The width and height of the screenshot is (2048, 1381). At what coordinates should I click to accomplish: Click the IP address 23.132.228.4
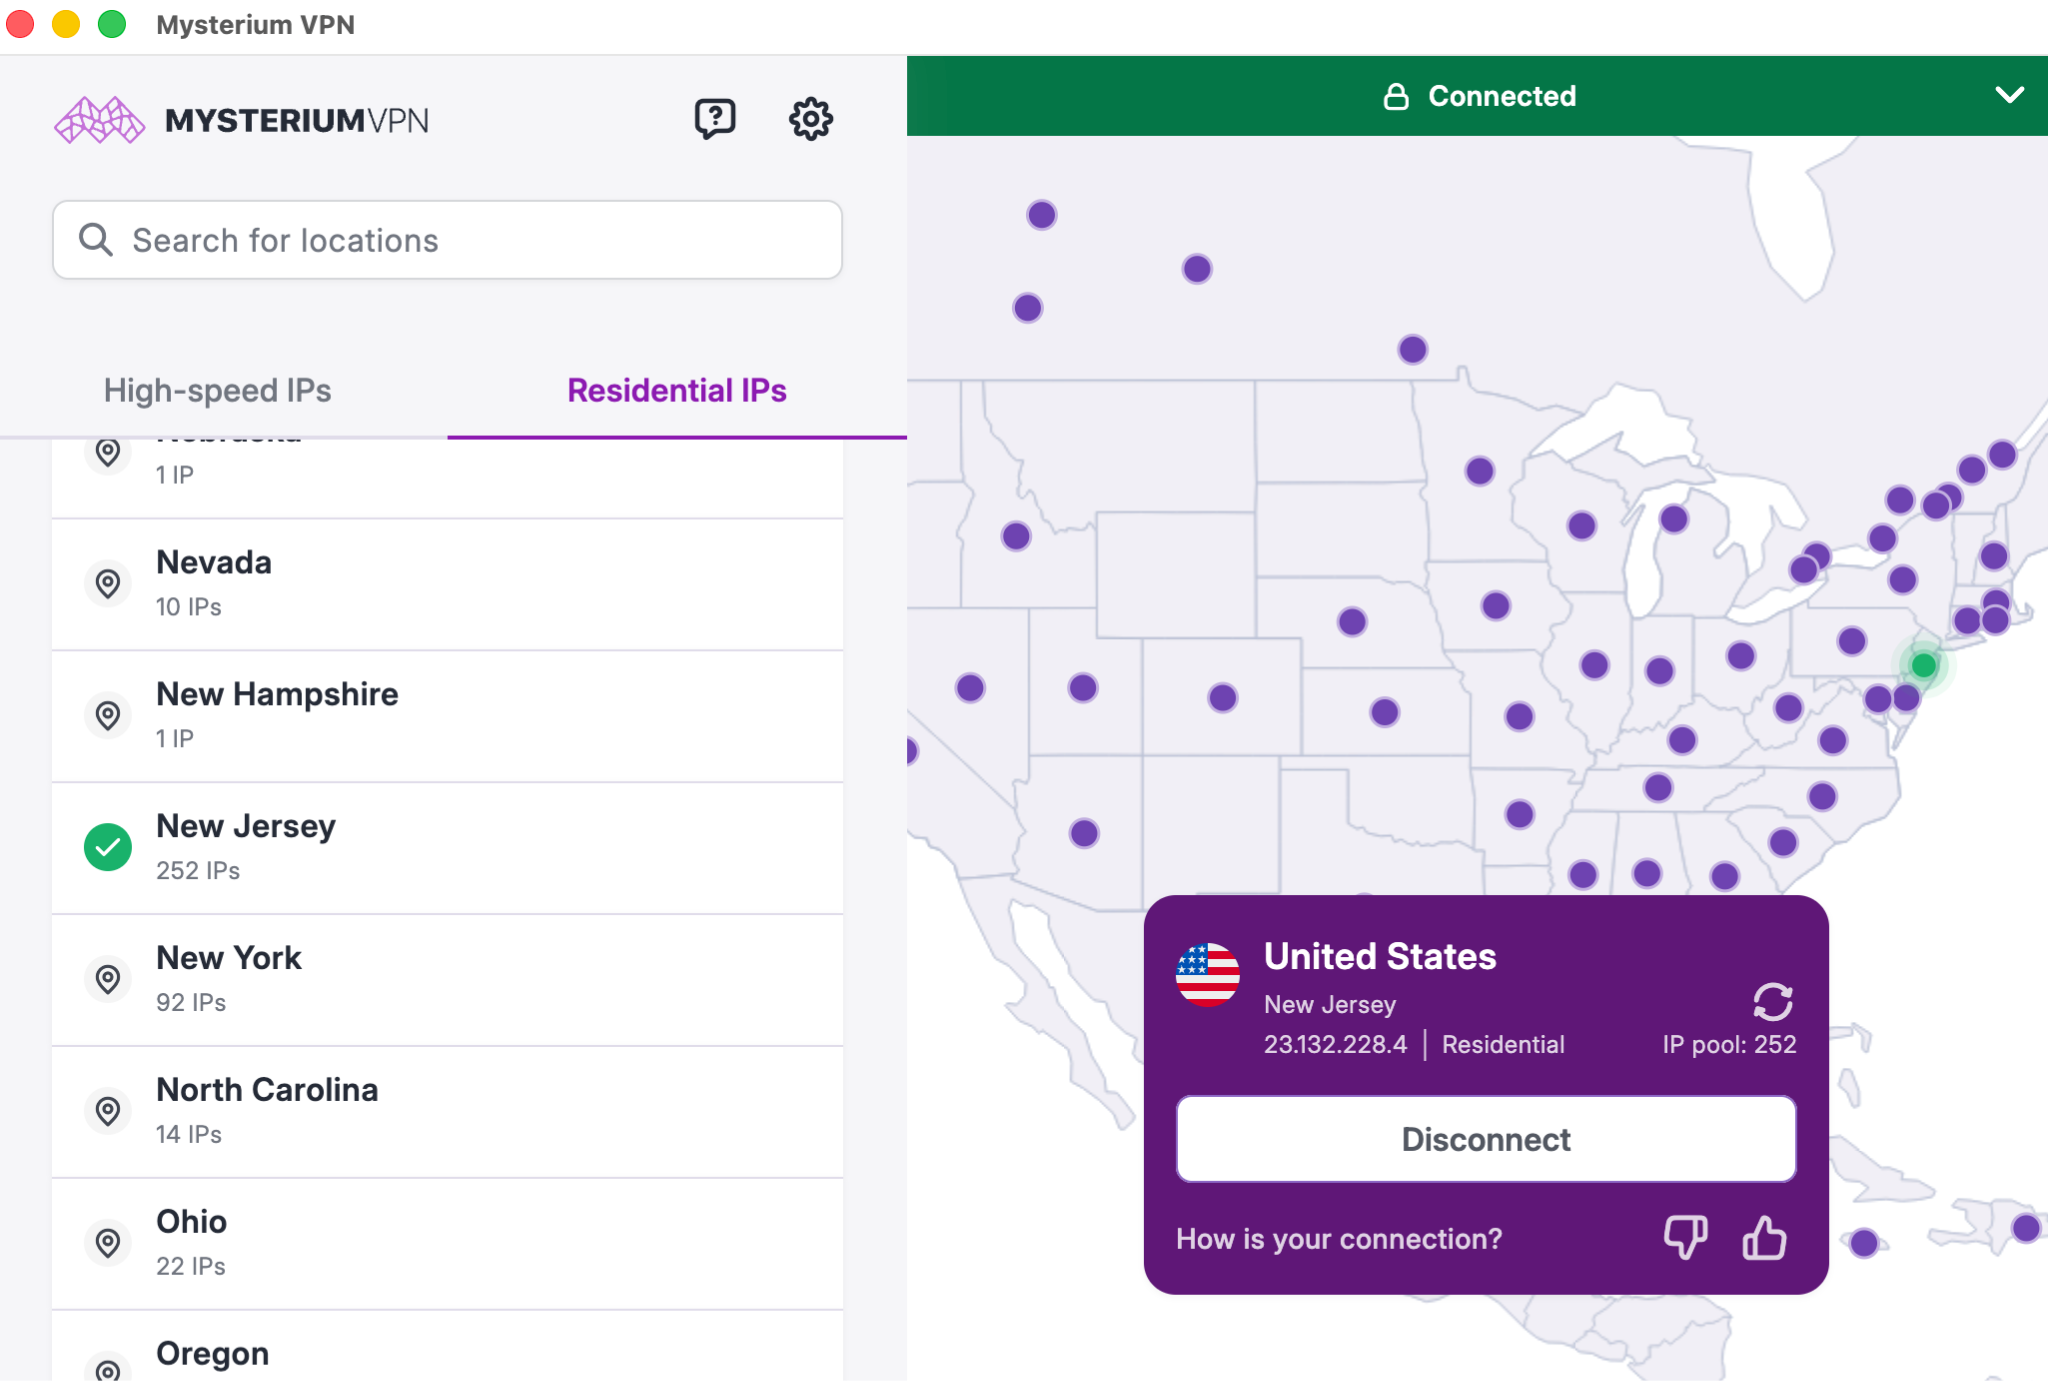coord(1335,1044)
